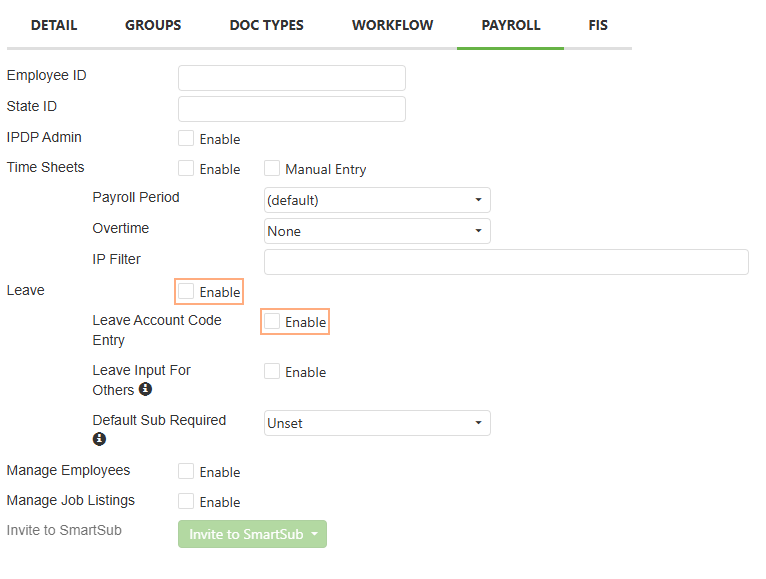
Task: Open the WORKFLOW tab
Action: pos(393,25)
